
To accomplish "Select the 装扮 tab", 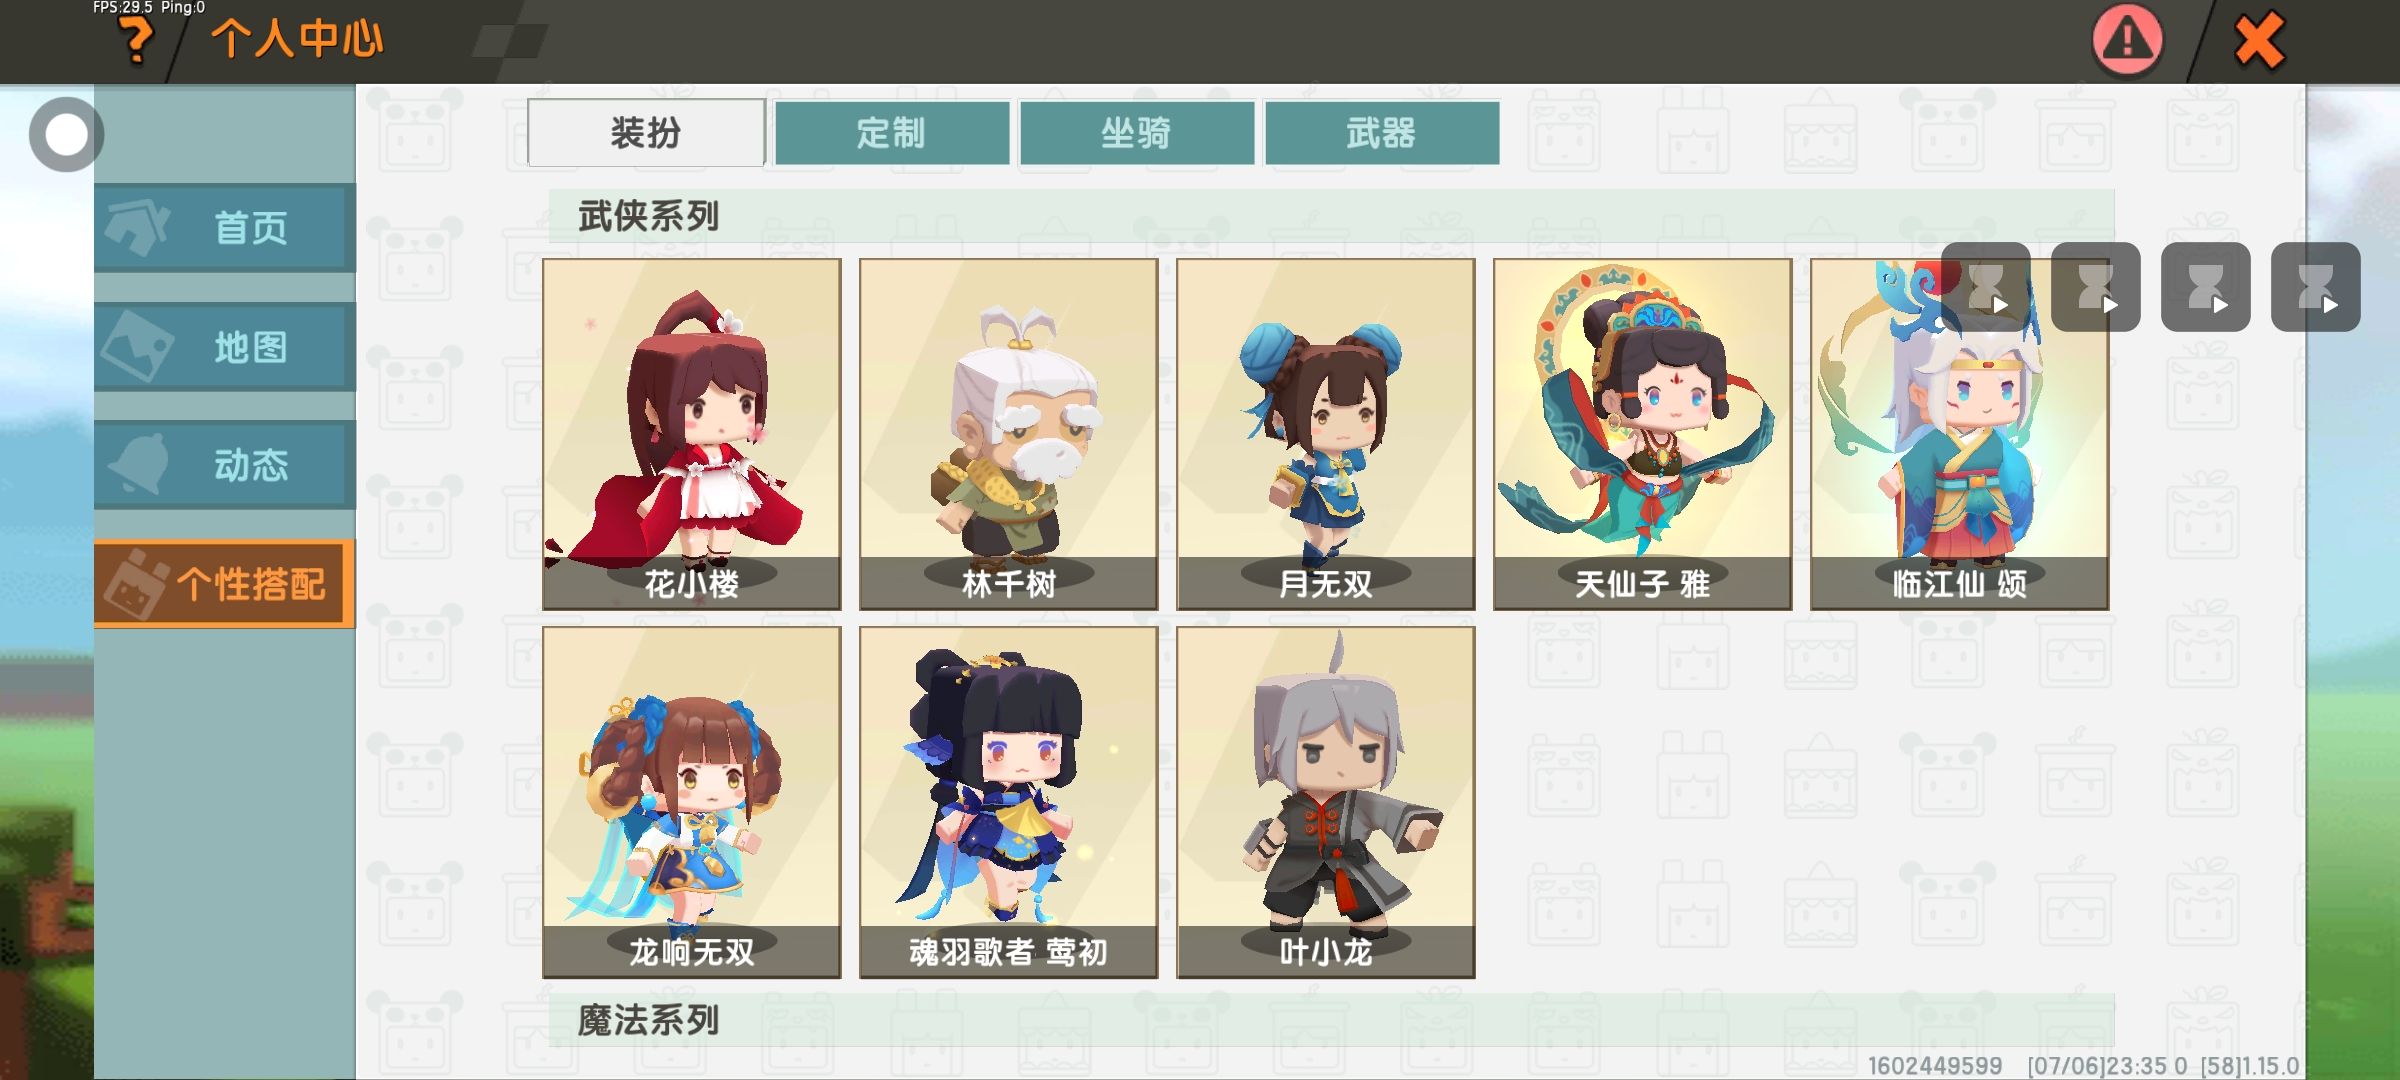I will coord(646,132).
